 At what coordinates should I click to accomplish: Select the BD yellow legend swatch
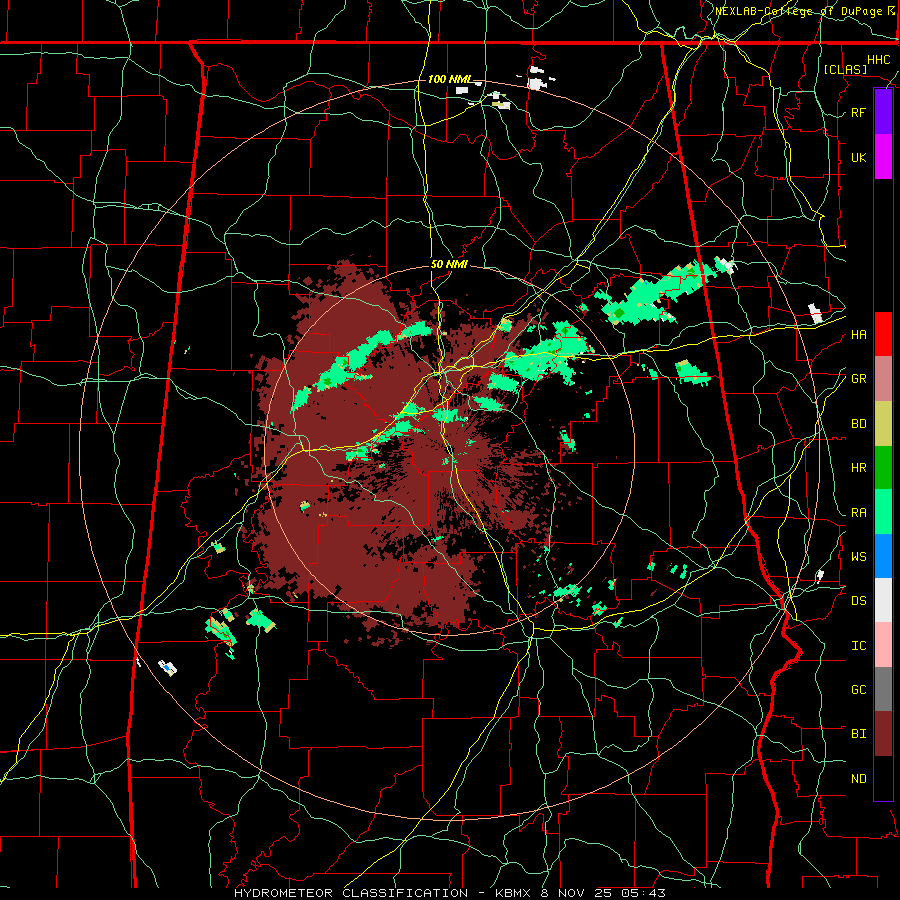[x=883, y=424]
